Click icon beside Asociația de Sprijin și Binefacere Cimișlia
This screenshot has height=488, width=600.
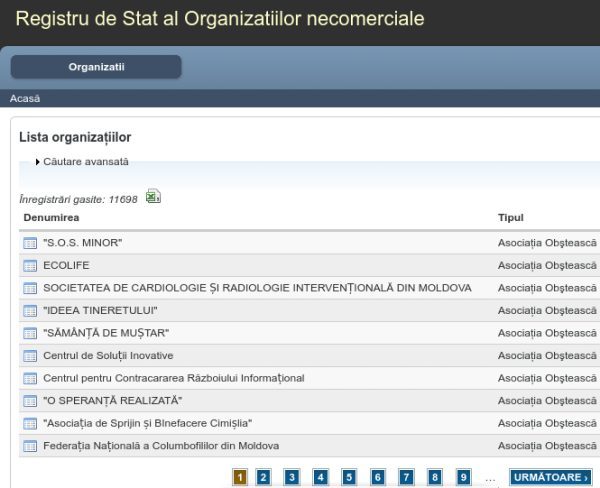click(x=30, y=424)
